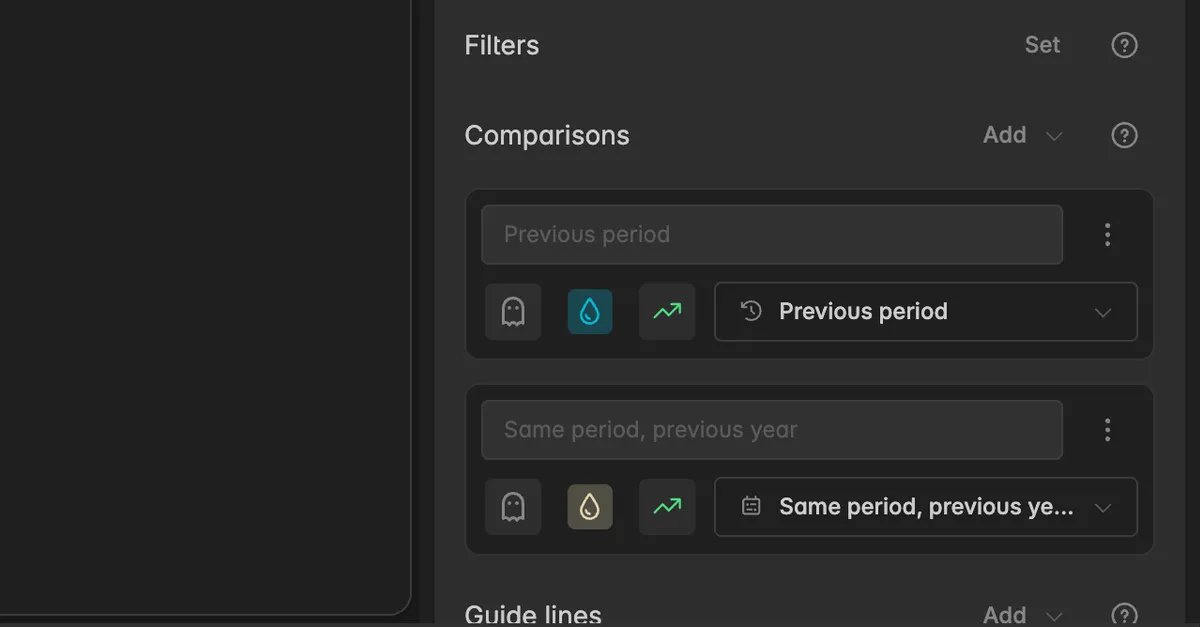Expand the Same period, previous year dropdown
The height and width of the screenshot is (627, 1200).
(x=926, y=507)
